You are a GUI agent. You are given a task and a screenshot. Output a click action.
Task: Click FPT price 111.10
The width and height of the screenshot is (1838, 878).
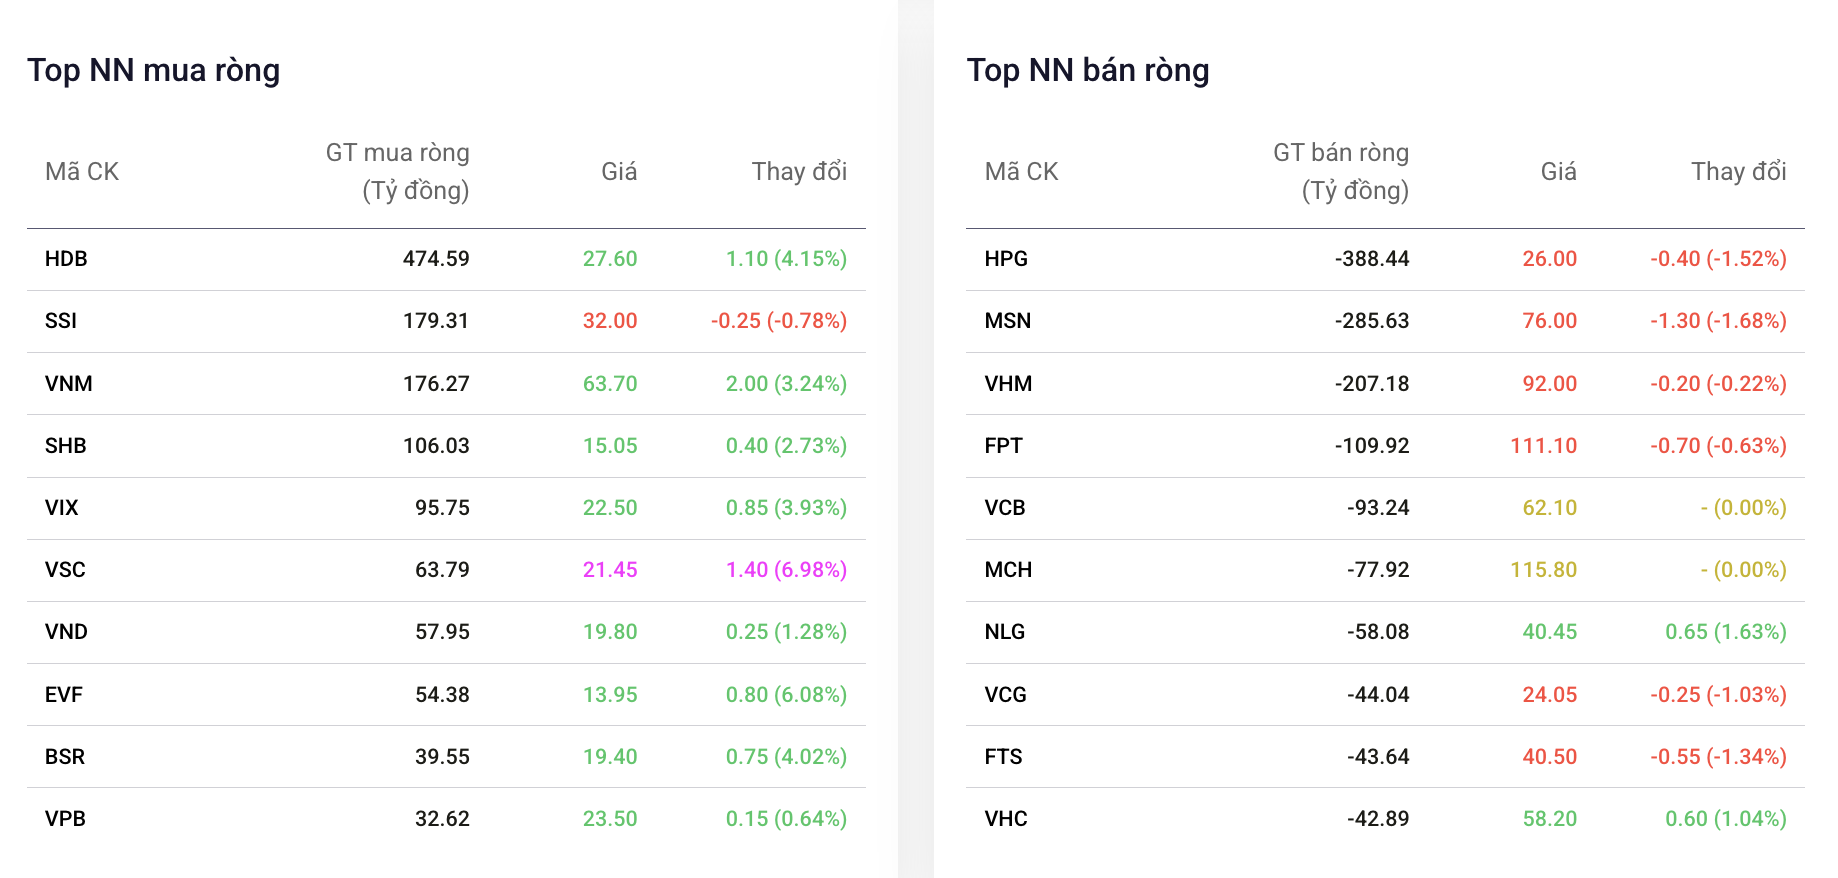pos(1544,446)
